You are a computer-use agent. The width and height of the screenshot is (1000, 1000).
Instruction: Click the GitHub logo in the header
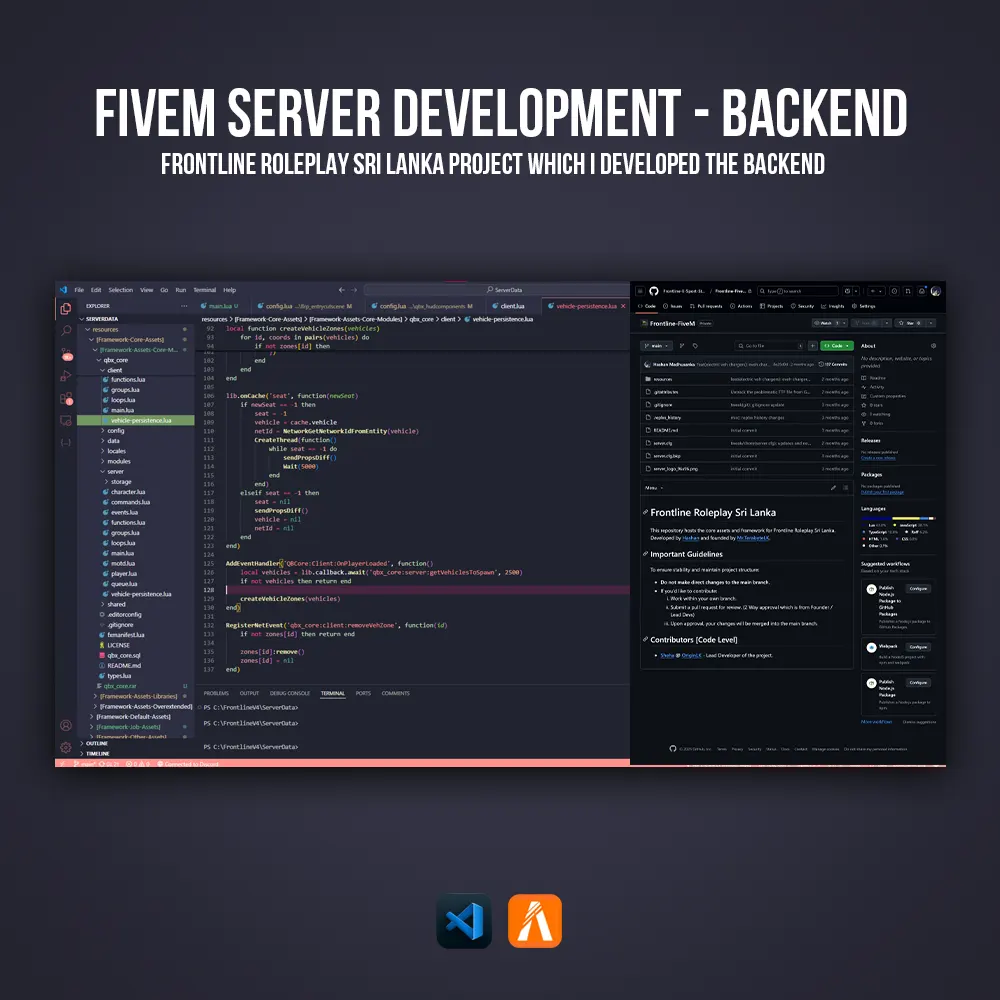[653, 291]
